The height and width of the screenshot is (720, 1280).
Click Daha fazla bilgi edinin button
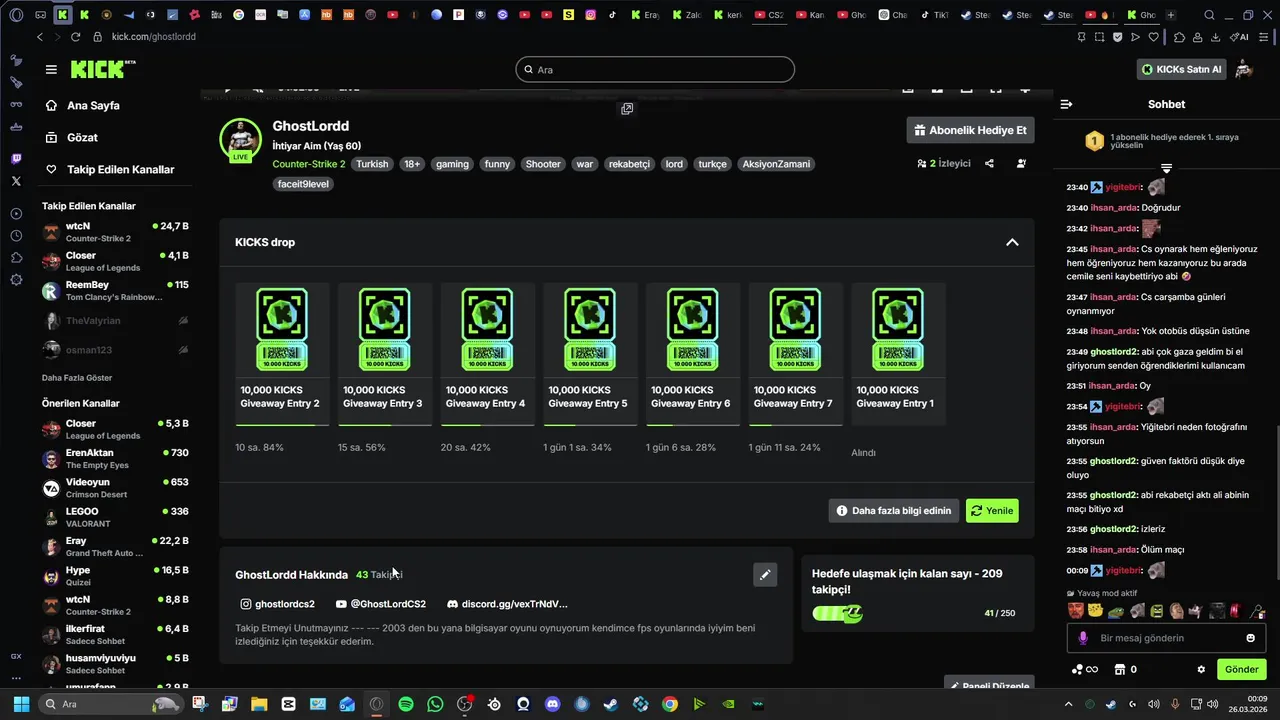click(894, 510)
